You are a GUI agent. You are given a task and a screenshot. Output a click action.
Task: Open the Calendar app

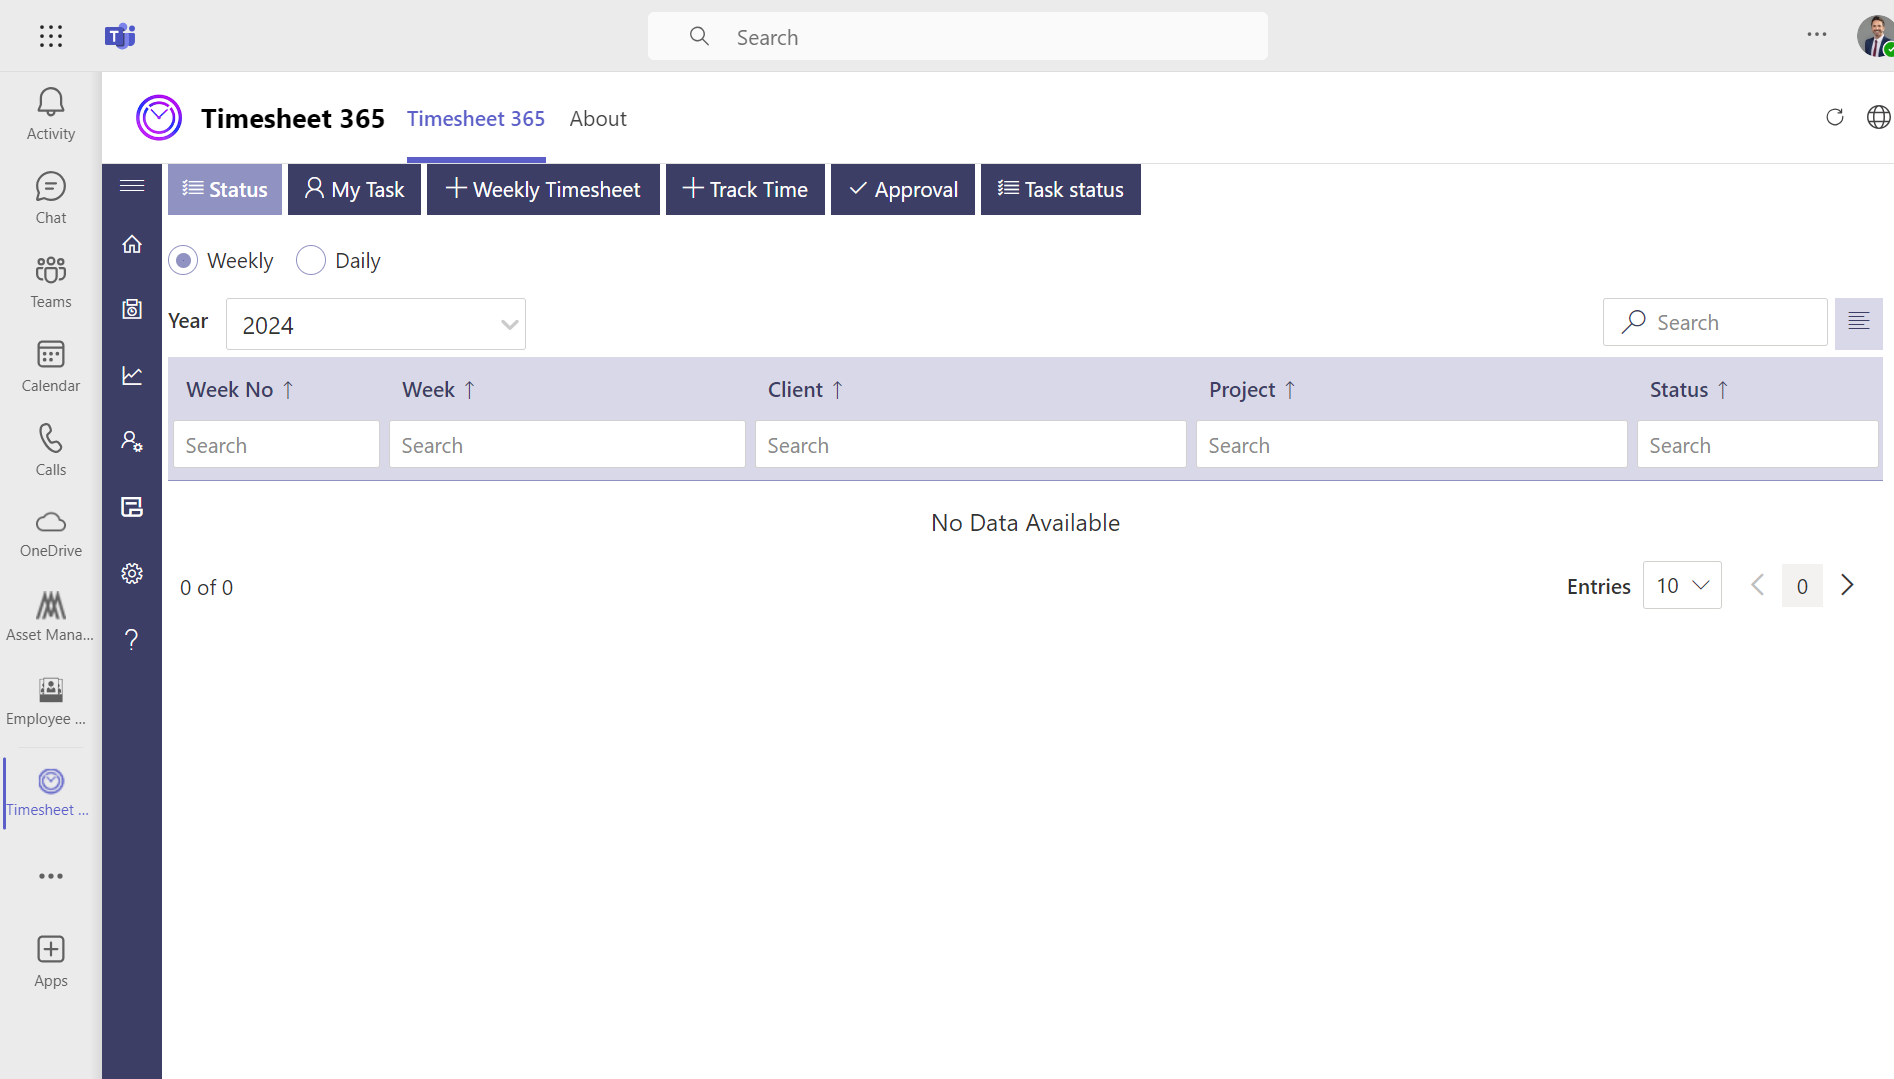(51, 366)
